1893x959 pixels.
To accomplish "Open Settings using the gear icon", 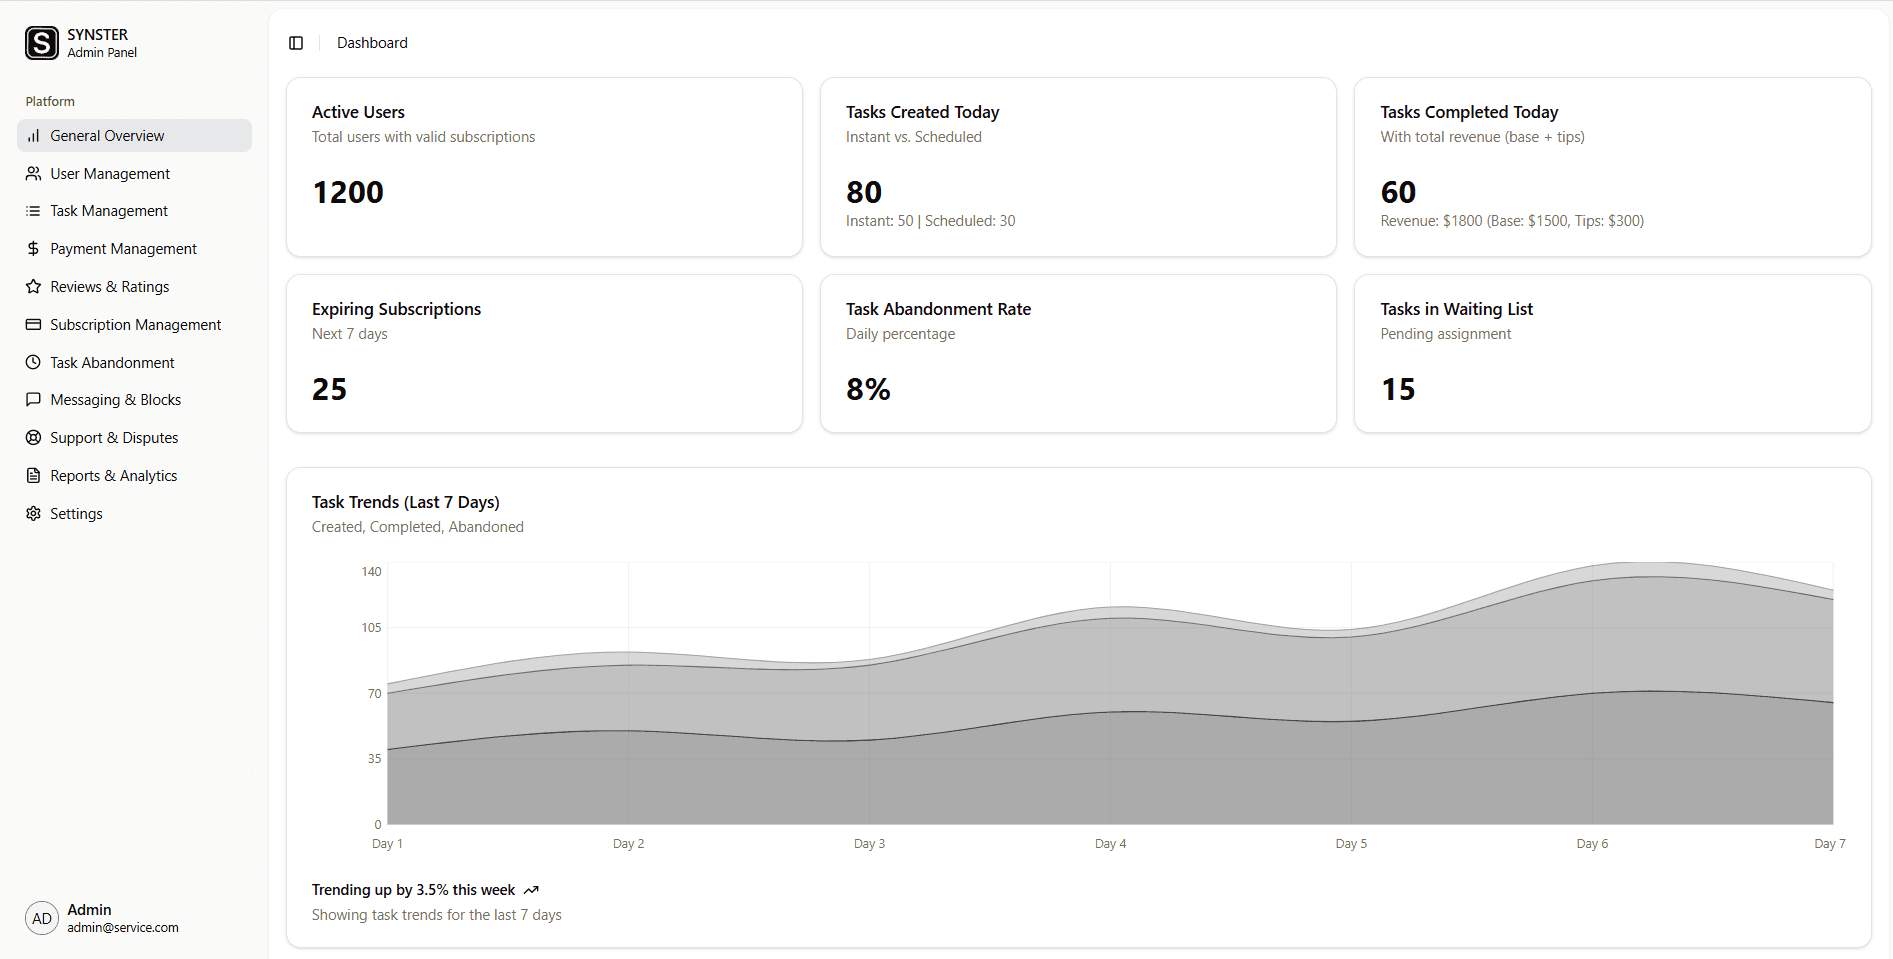I will point(34,513).
